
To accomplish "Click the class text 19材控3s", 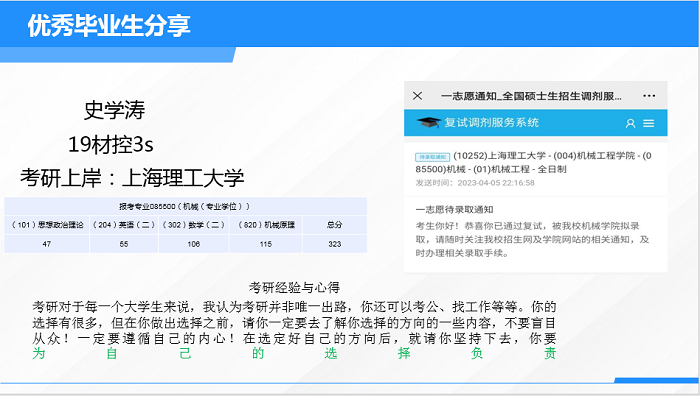I will click(111, 144).
